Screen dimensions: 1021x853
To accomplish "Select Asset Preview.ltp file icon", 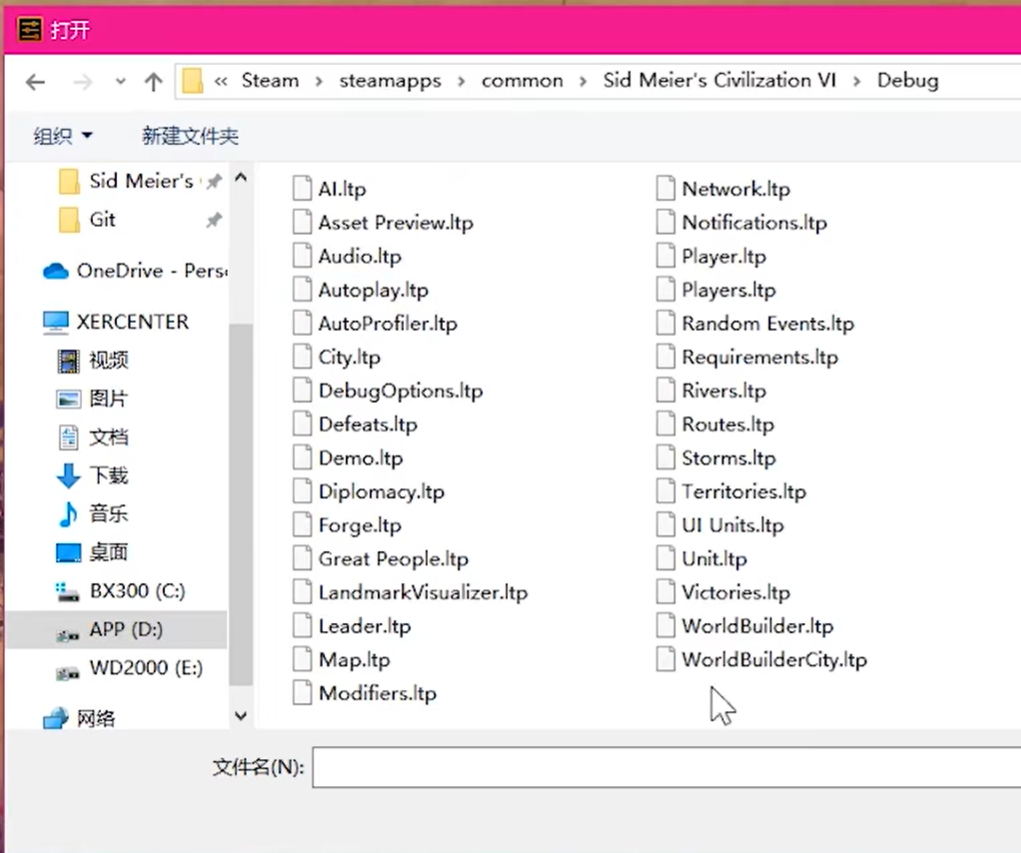I will [302, 222].
